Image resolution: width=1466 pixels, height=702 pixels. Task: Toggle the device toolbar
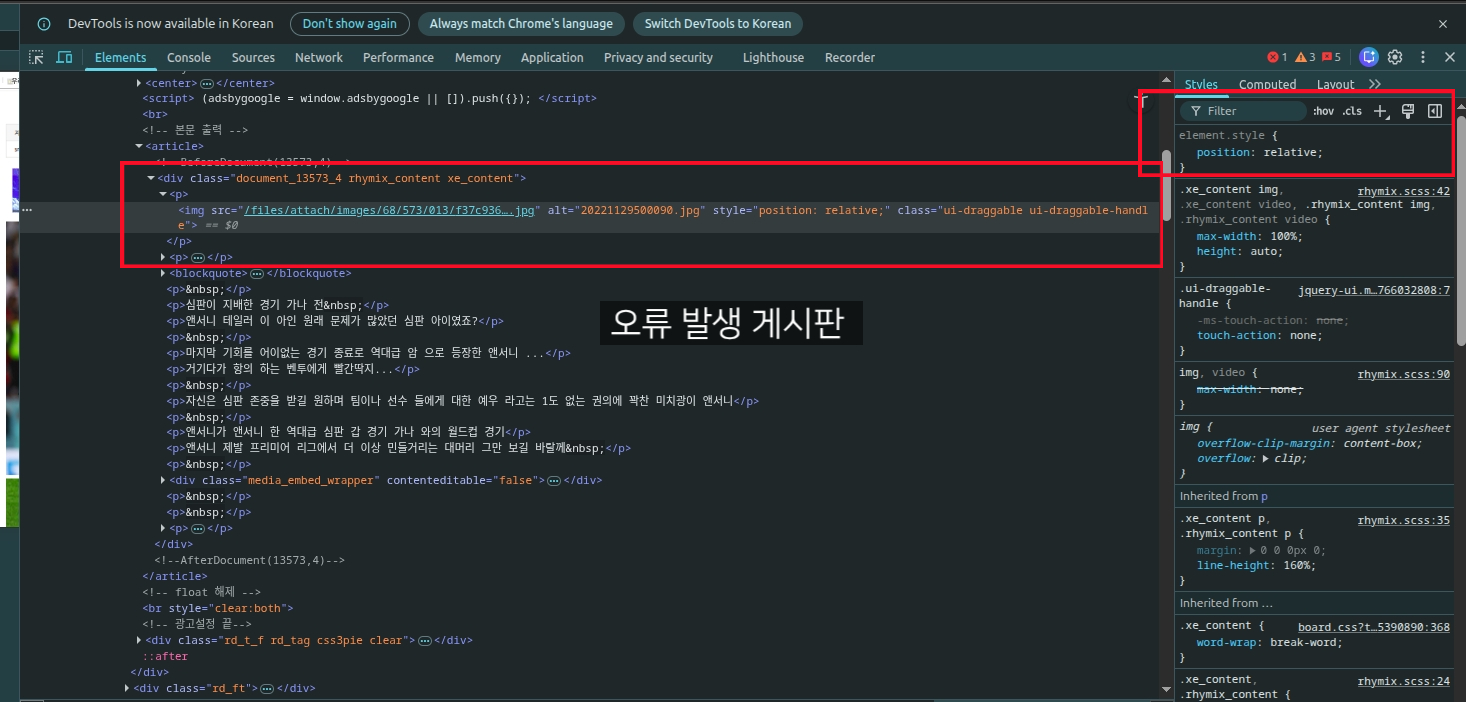click(x=64, y=58)
